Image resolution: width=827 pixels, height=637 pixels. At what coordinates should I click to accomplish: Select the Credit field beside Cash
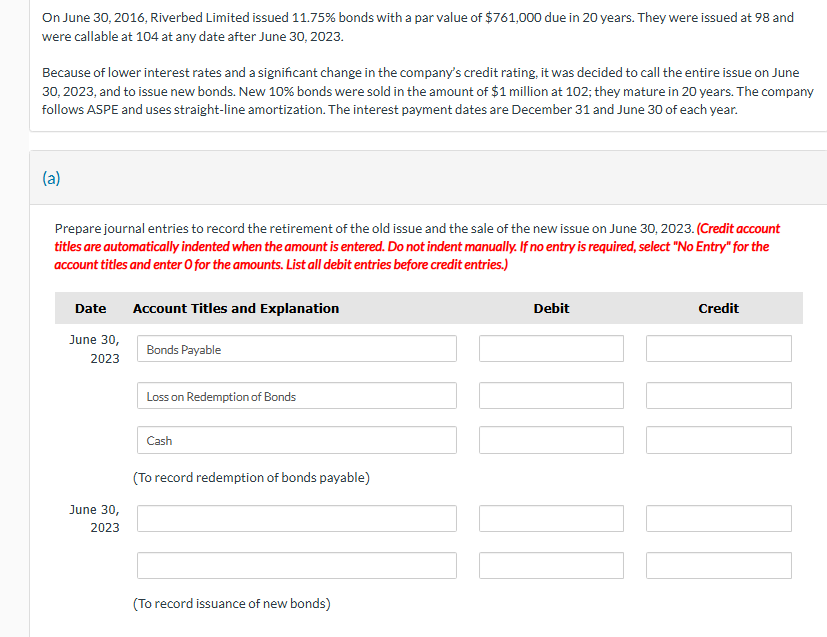click(x=718, y=440)
